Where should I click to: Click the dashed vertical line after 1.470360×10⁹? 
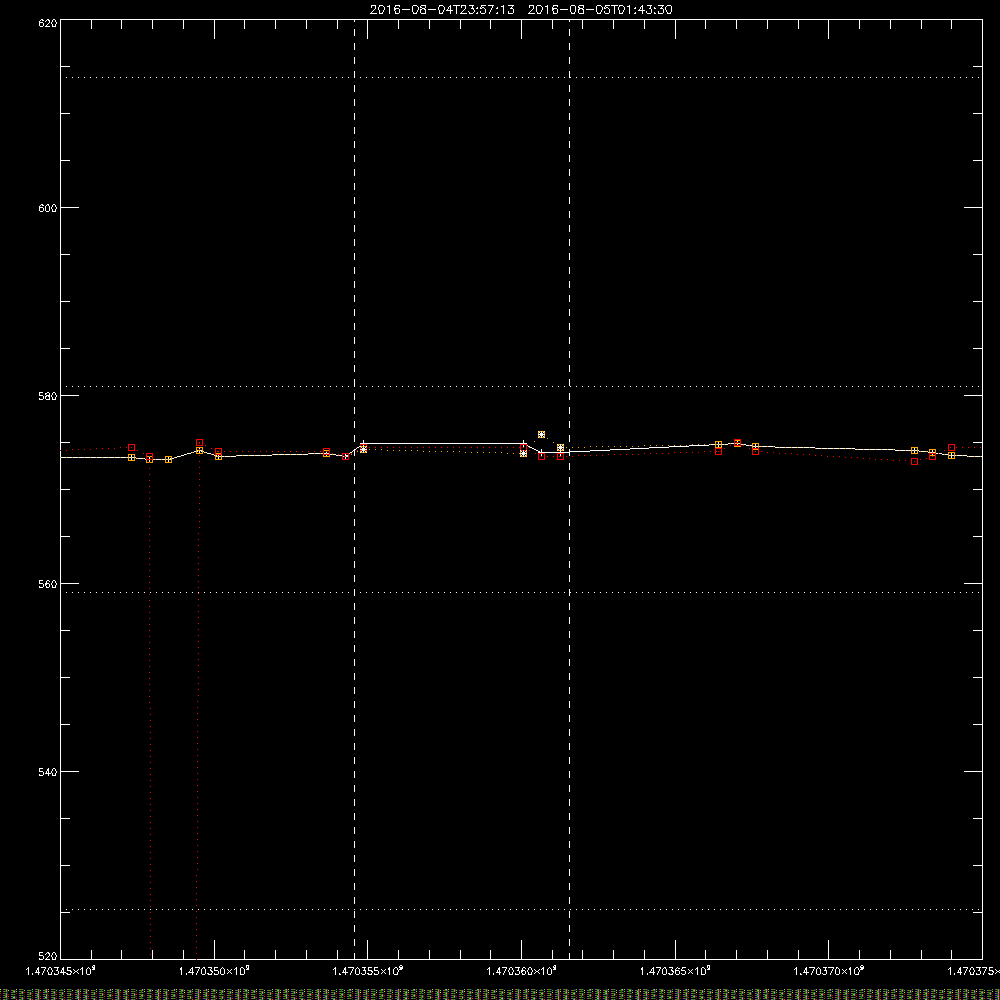tap(570, 489)
